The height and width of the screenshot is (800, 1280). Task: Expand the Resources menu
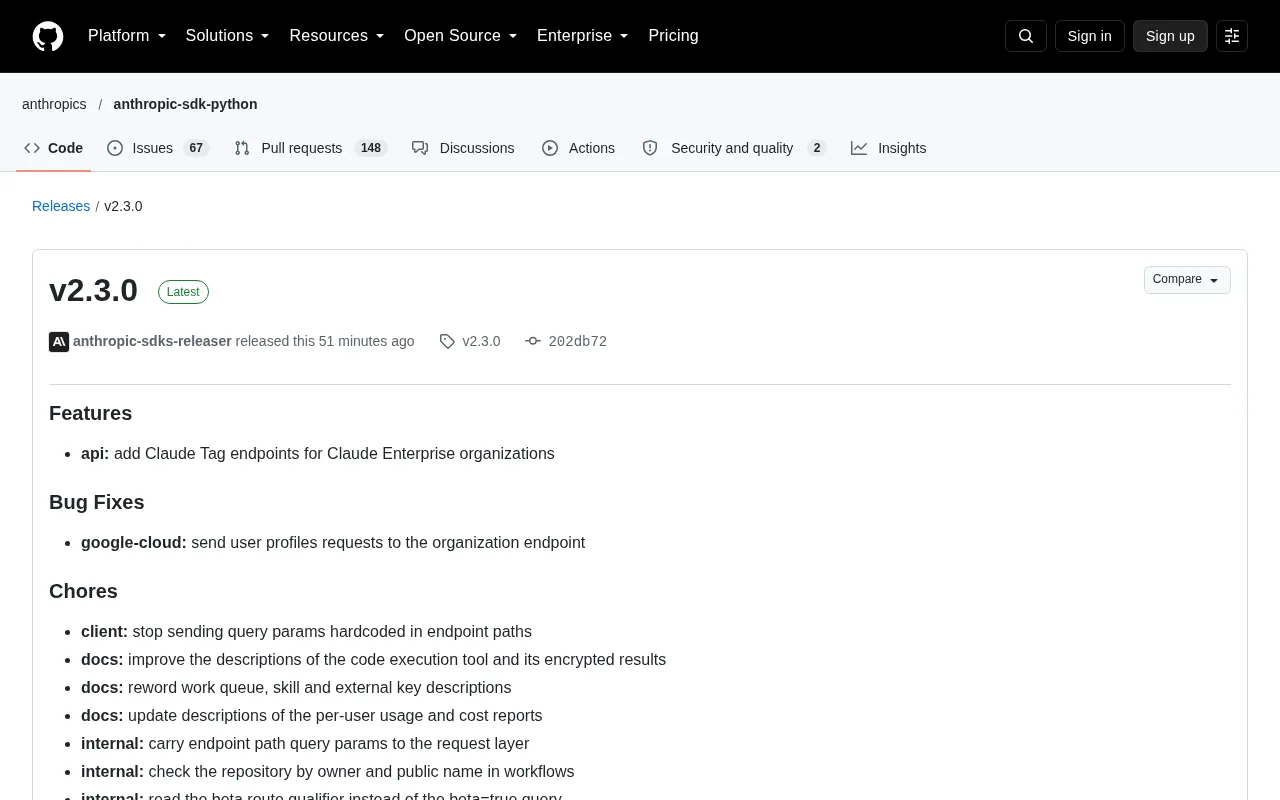(337, 36)
